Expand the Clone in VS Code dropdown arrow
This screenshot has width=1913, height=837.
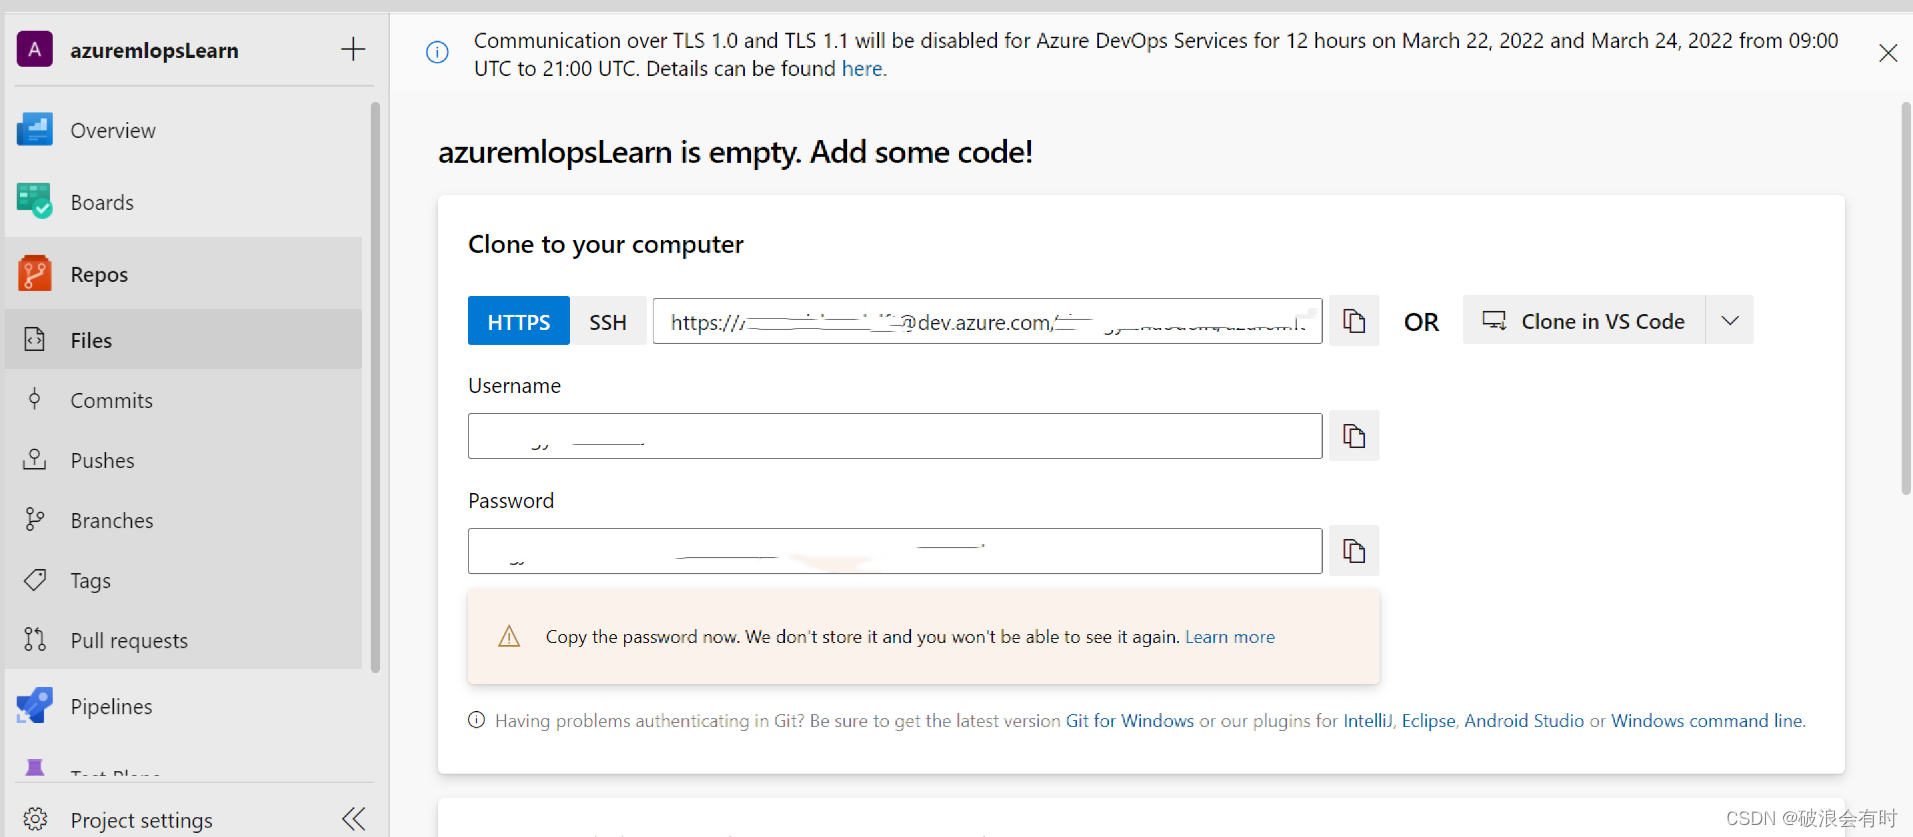tap(1730, 320)
